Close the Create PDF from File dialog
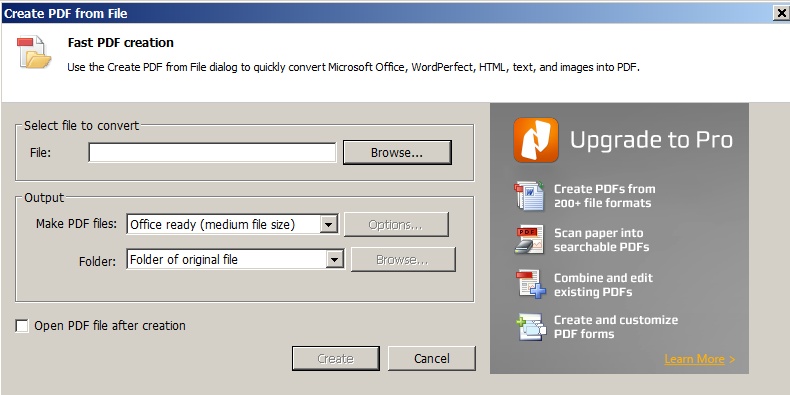Screen dimensions: 790x395 pyautogui.click(x=781, y=13)
